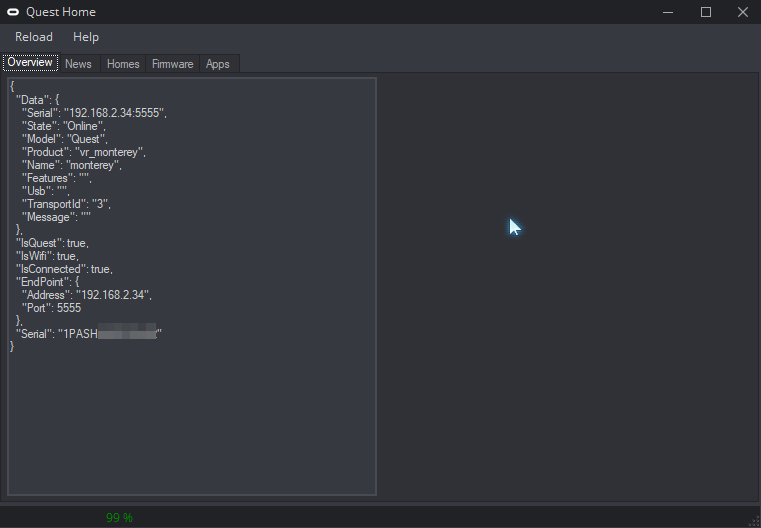Click the 99 % status value

[119, 518]
